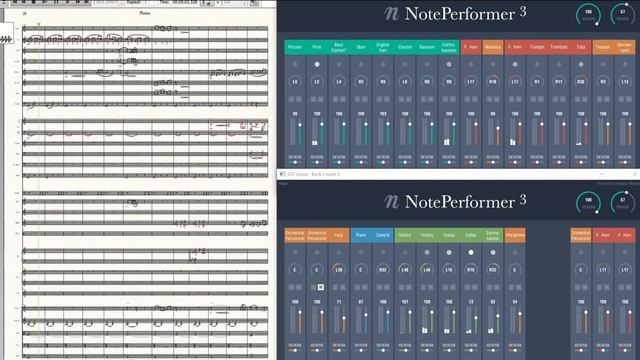
Task: Click the Oboe reverb slider
Action: coord(361,162)
